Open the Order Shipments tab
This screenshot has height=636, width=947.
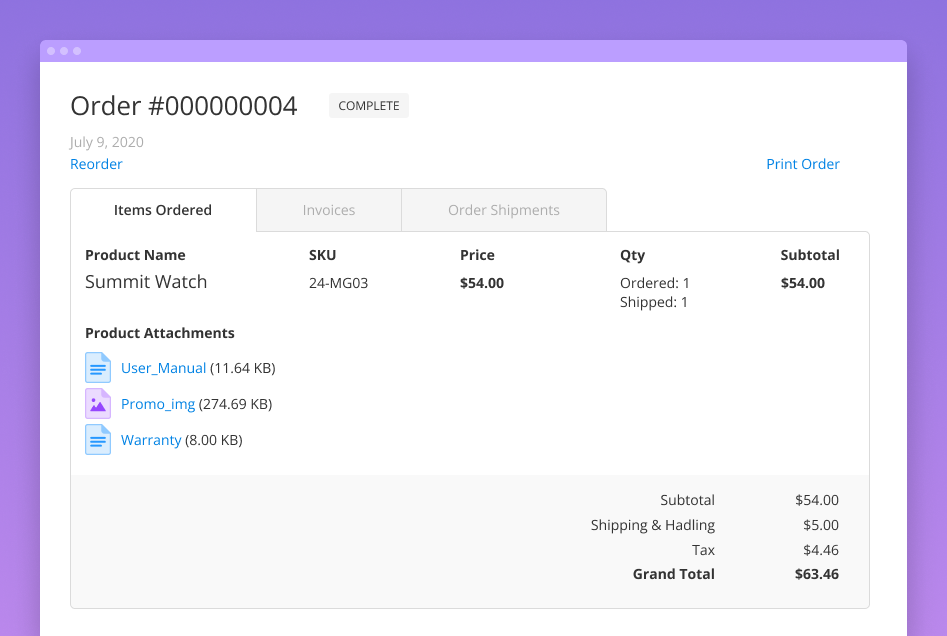[x=503, y=210]
